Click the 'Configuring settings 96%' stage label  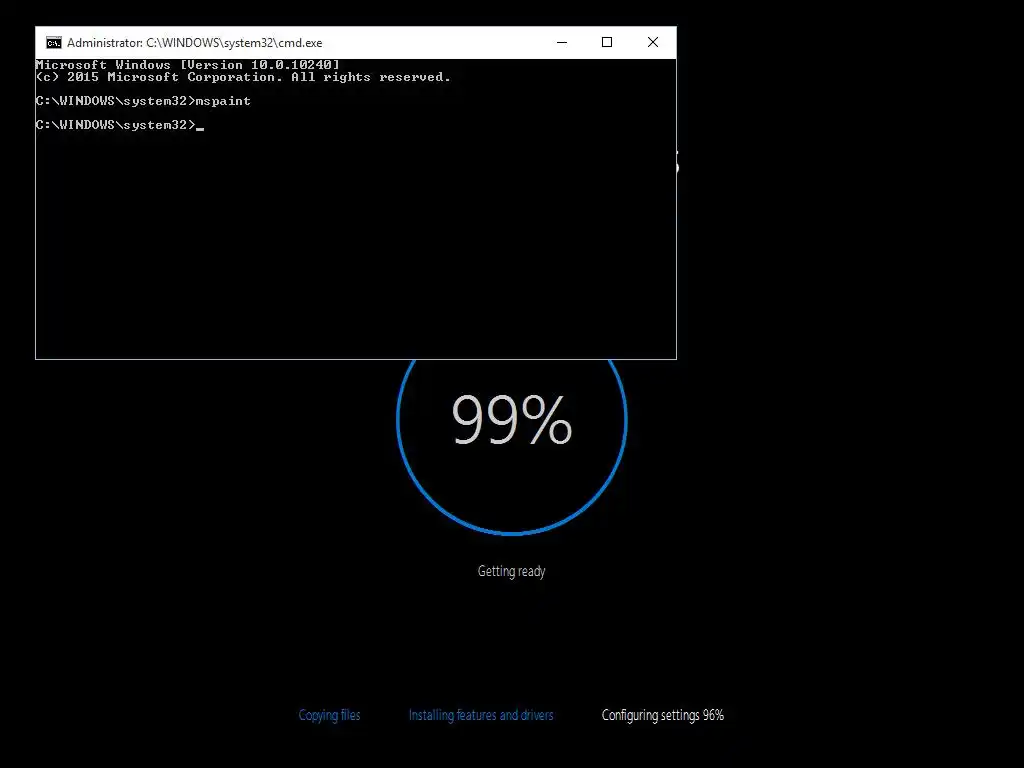pos(663,715)
